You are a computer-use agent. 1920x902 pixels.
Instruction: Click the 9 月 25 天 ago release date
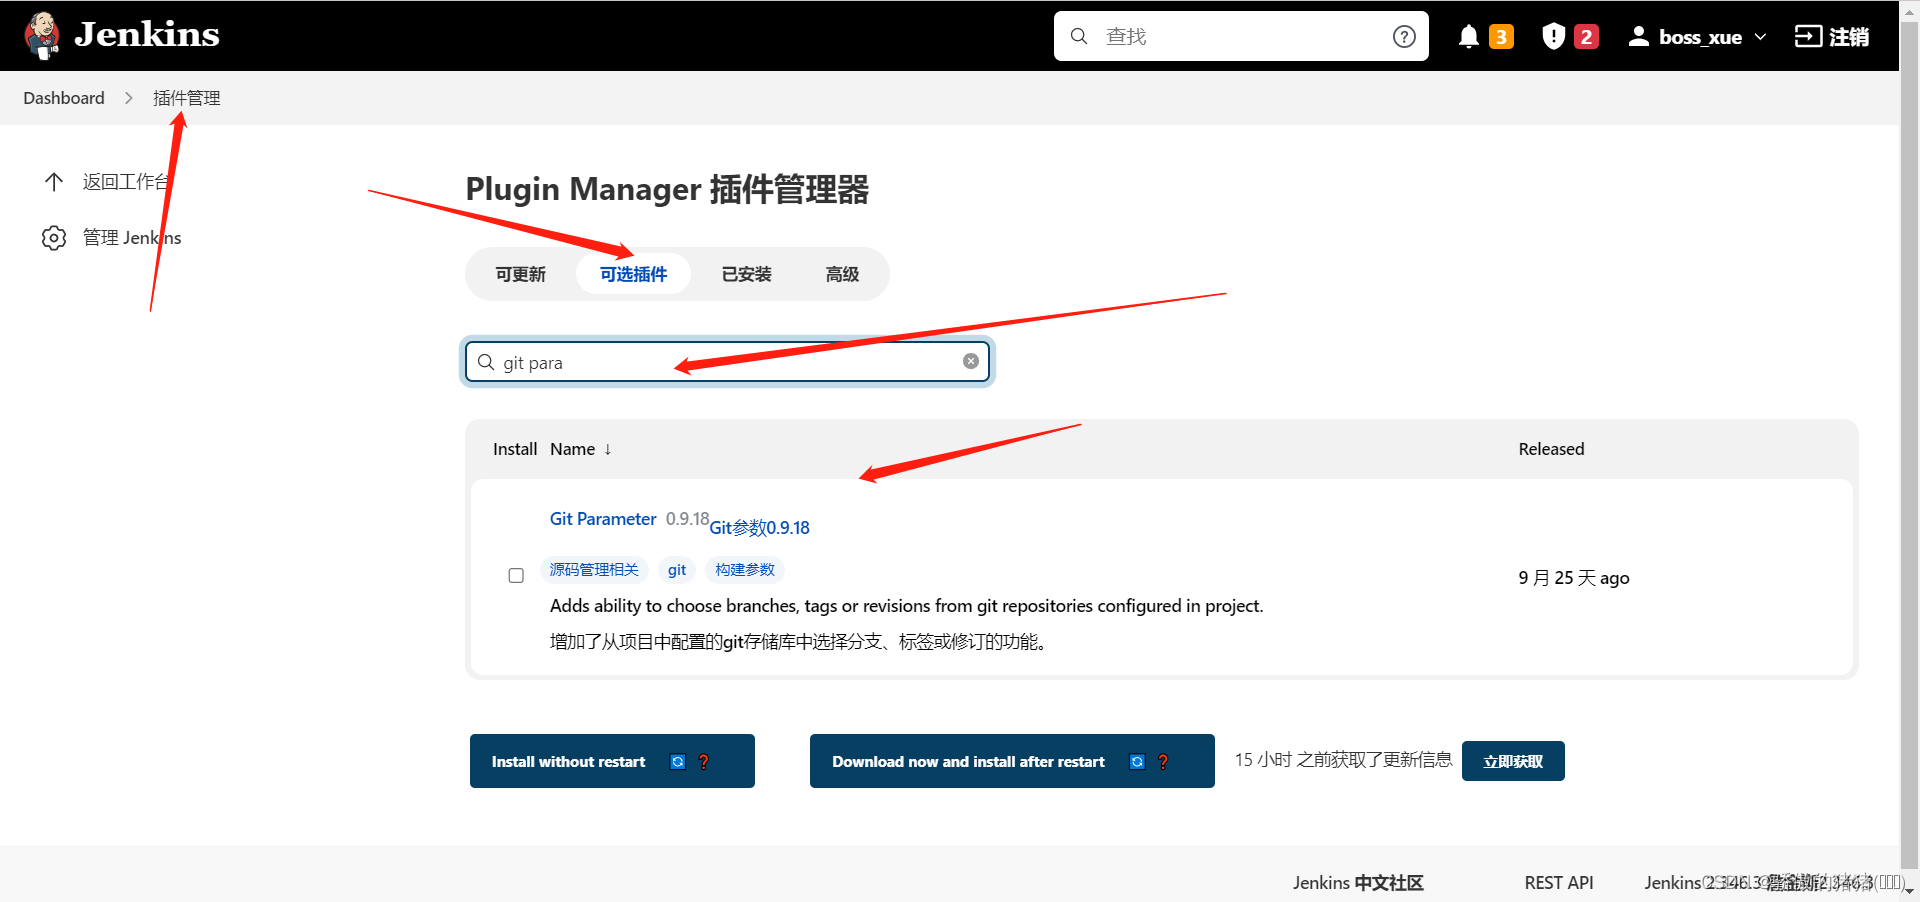click(x=1574, y=578)
